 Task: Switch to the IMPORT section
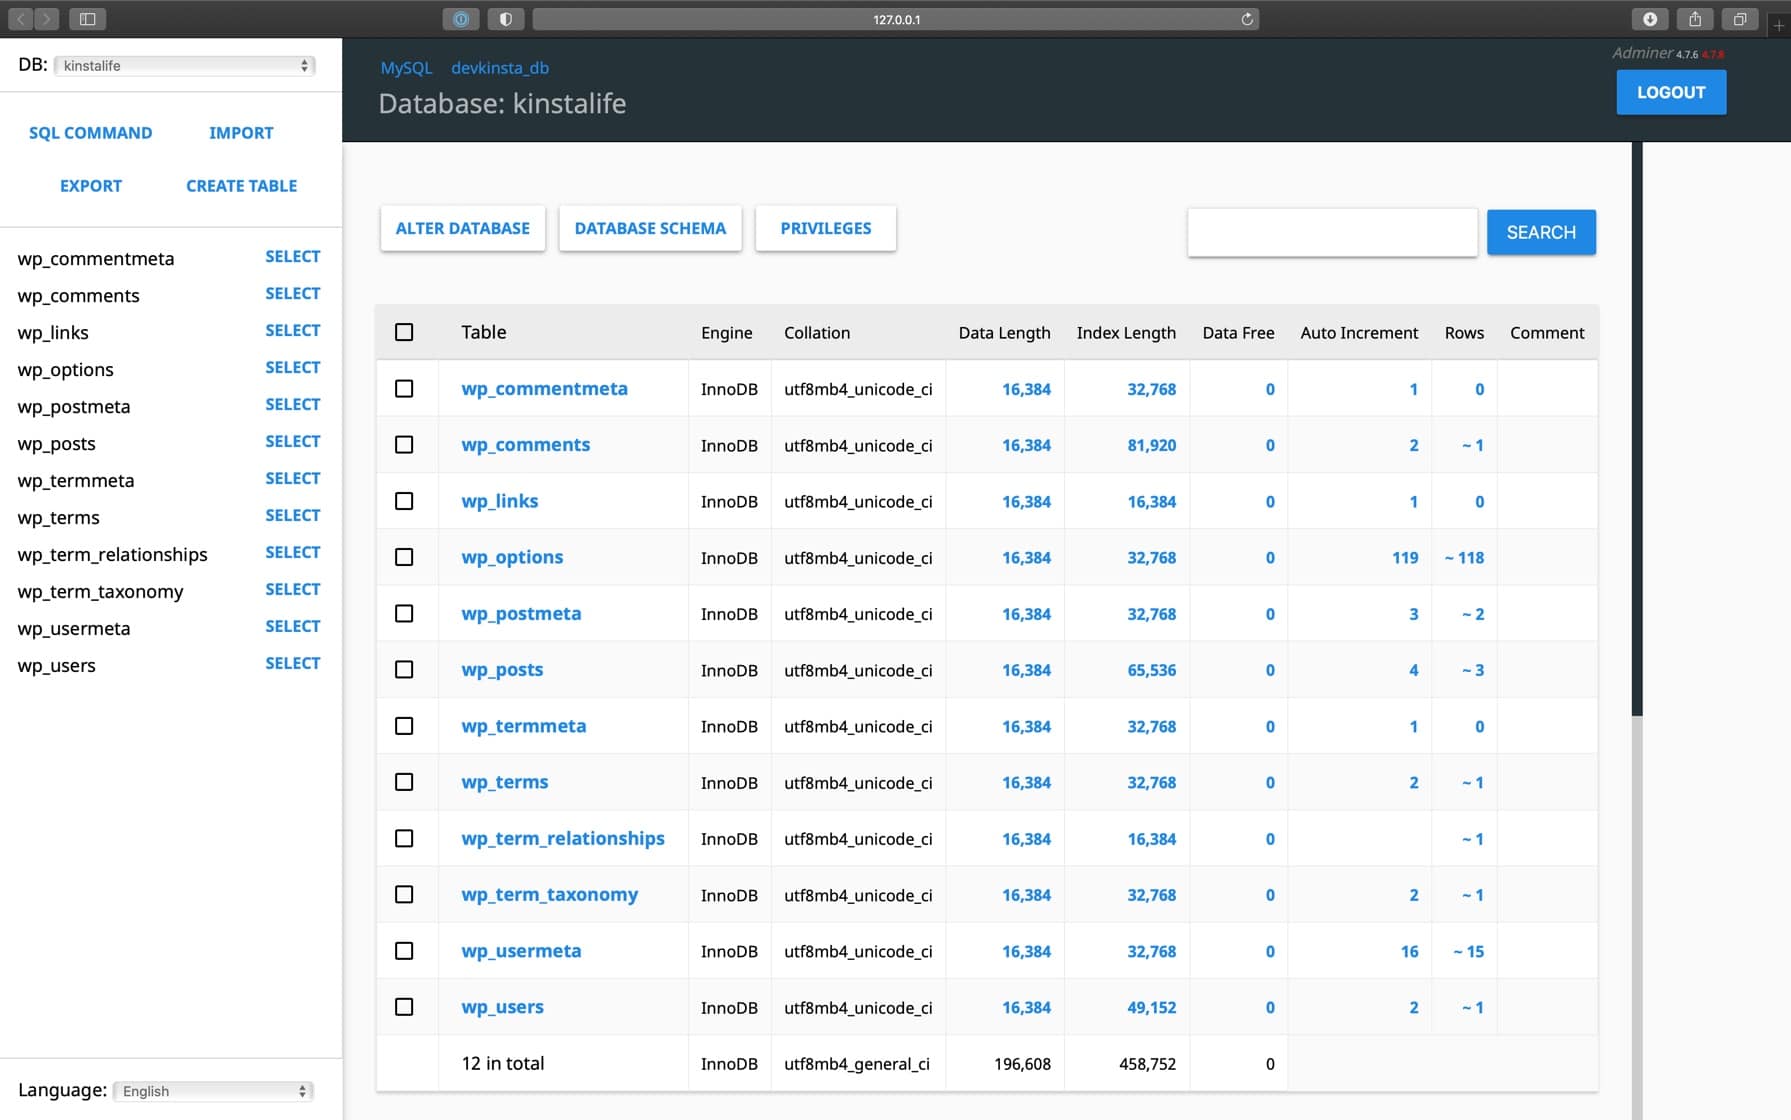(x=240, y=132)
